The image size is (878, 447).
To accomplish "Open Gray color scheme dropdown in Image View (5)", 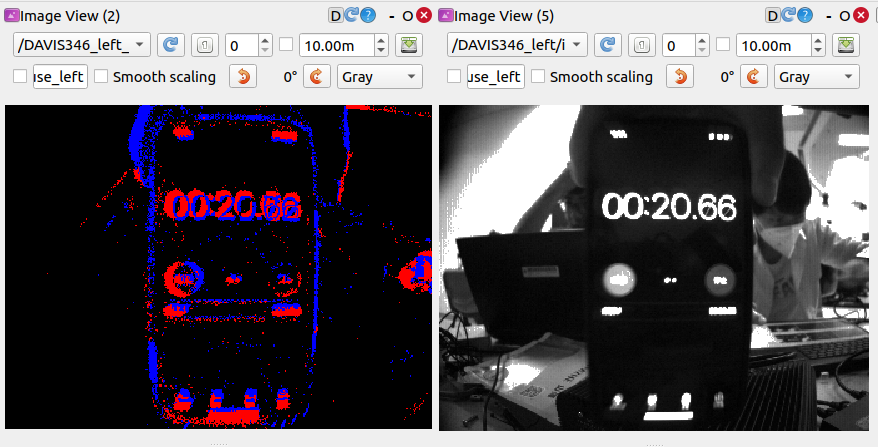I will [817, 76].
